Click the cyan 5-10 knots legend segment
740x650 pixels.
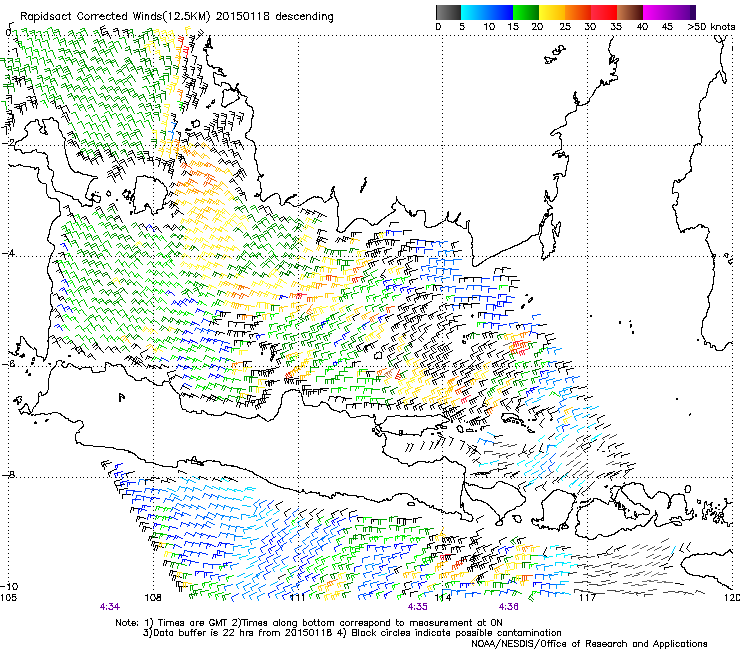[x=474, y=12]
